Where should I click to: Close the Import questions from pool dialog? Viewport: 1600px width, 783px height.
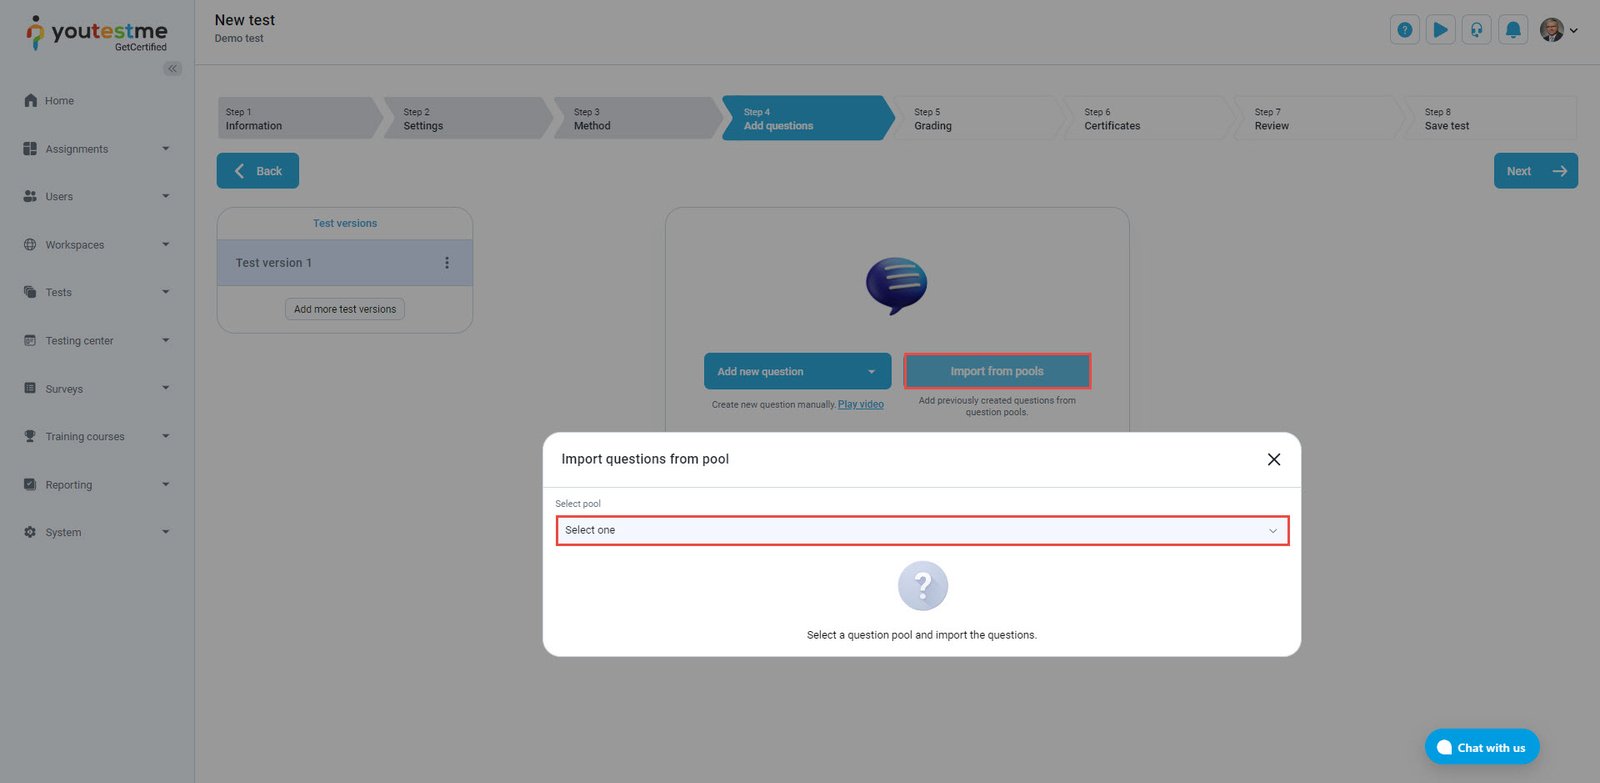coord(1274,460)
